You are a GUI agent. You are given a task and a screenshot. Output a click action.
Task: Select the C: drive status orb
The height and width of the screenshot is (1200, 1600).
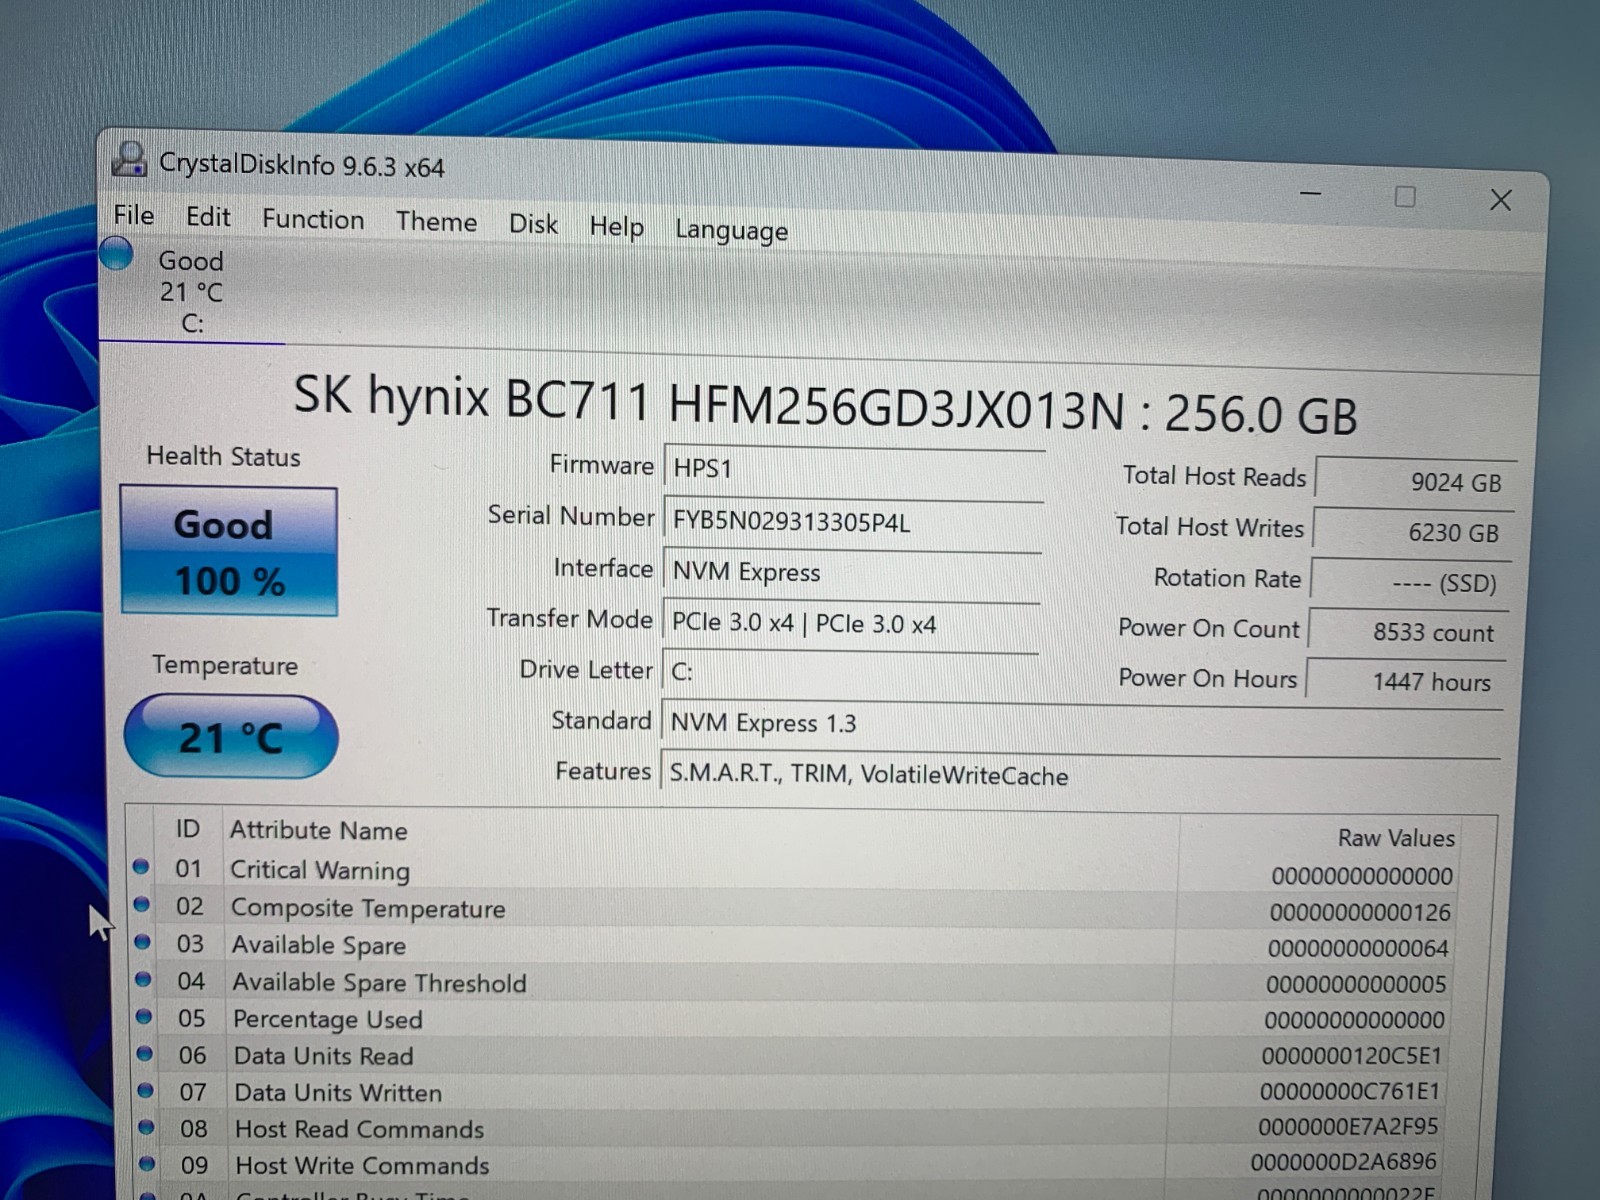click(x=117, y=254)
